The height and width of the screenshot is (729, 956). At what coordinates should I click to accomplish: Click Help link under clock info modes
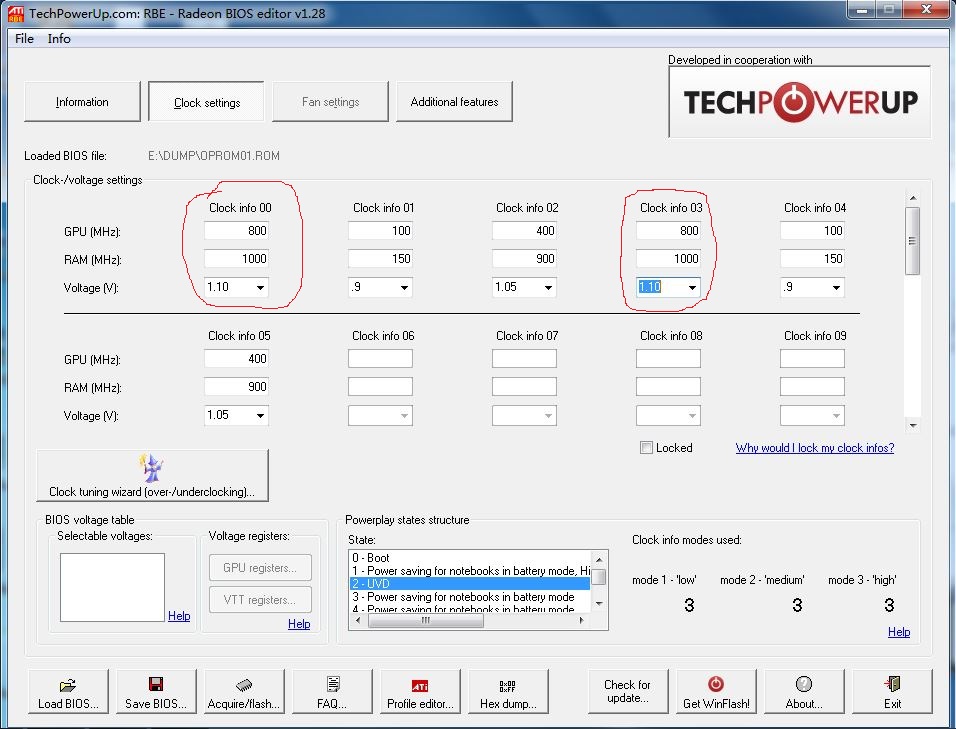(899, 631)
